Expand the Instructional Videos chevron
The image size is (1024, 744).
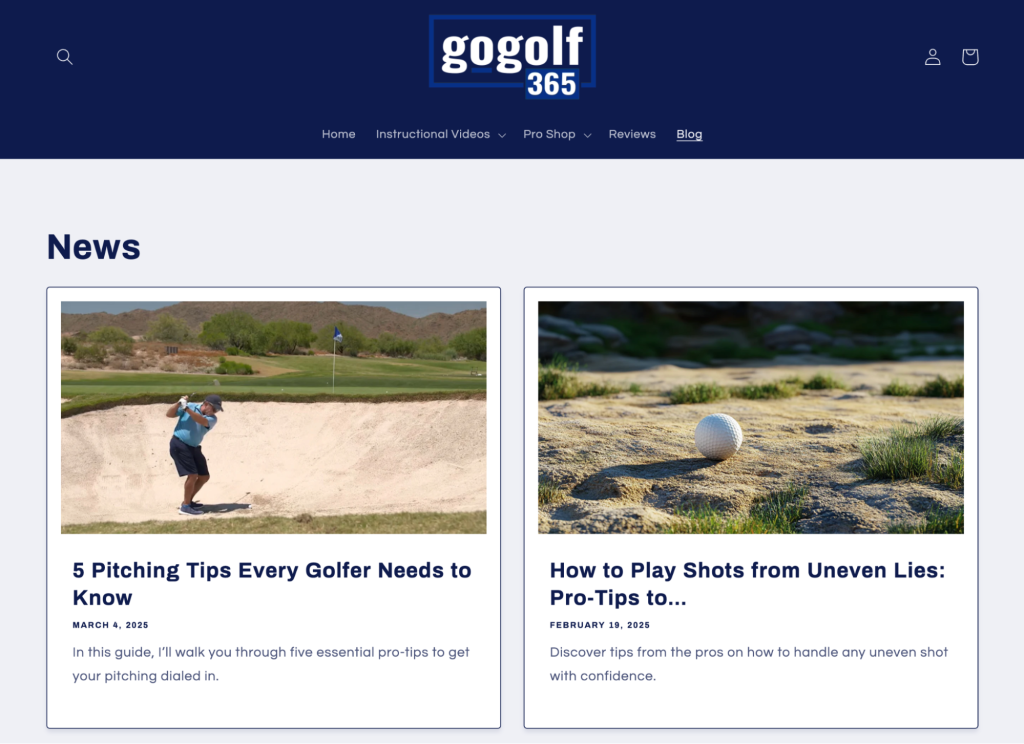click(502, 135)
